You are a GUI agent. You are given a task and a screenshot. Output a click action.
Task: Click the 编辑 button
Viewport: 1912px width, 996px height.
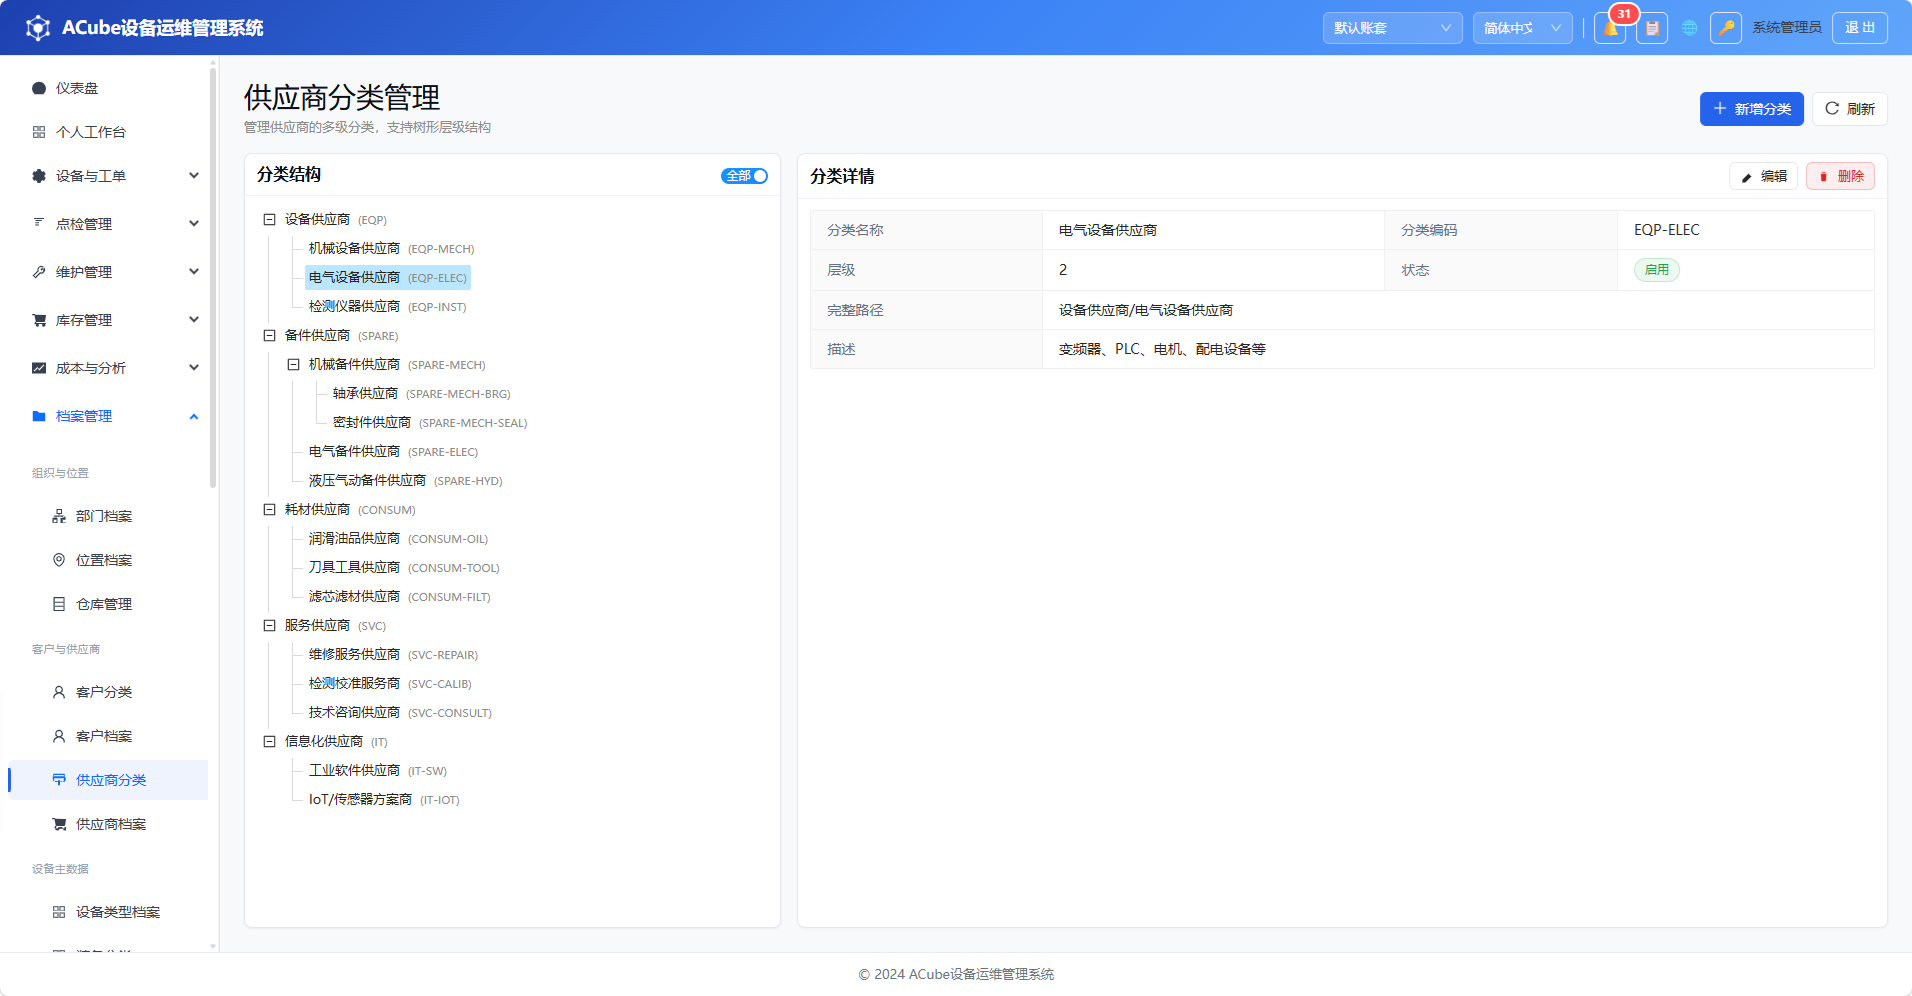coord(1763,176)
